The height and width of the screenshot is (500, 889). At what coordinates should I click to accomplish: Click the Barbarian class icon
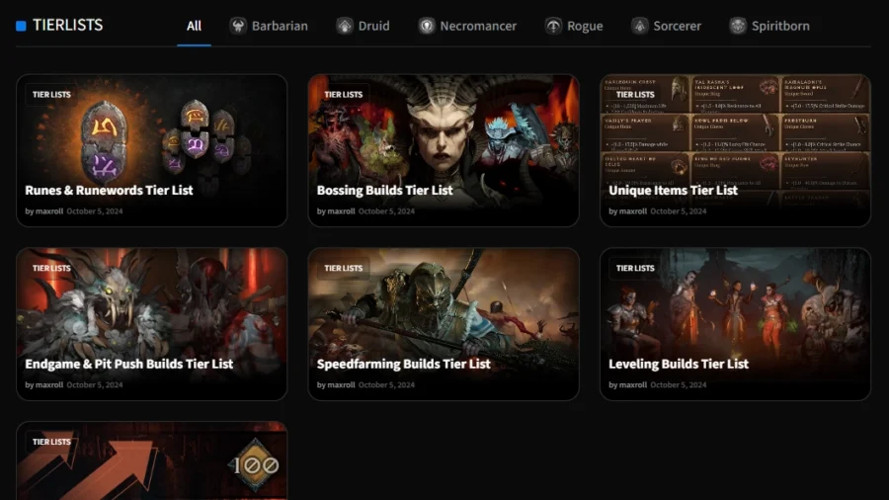(x=238, y=26)
